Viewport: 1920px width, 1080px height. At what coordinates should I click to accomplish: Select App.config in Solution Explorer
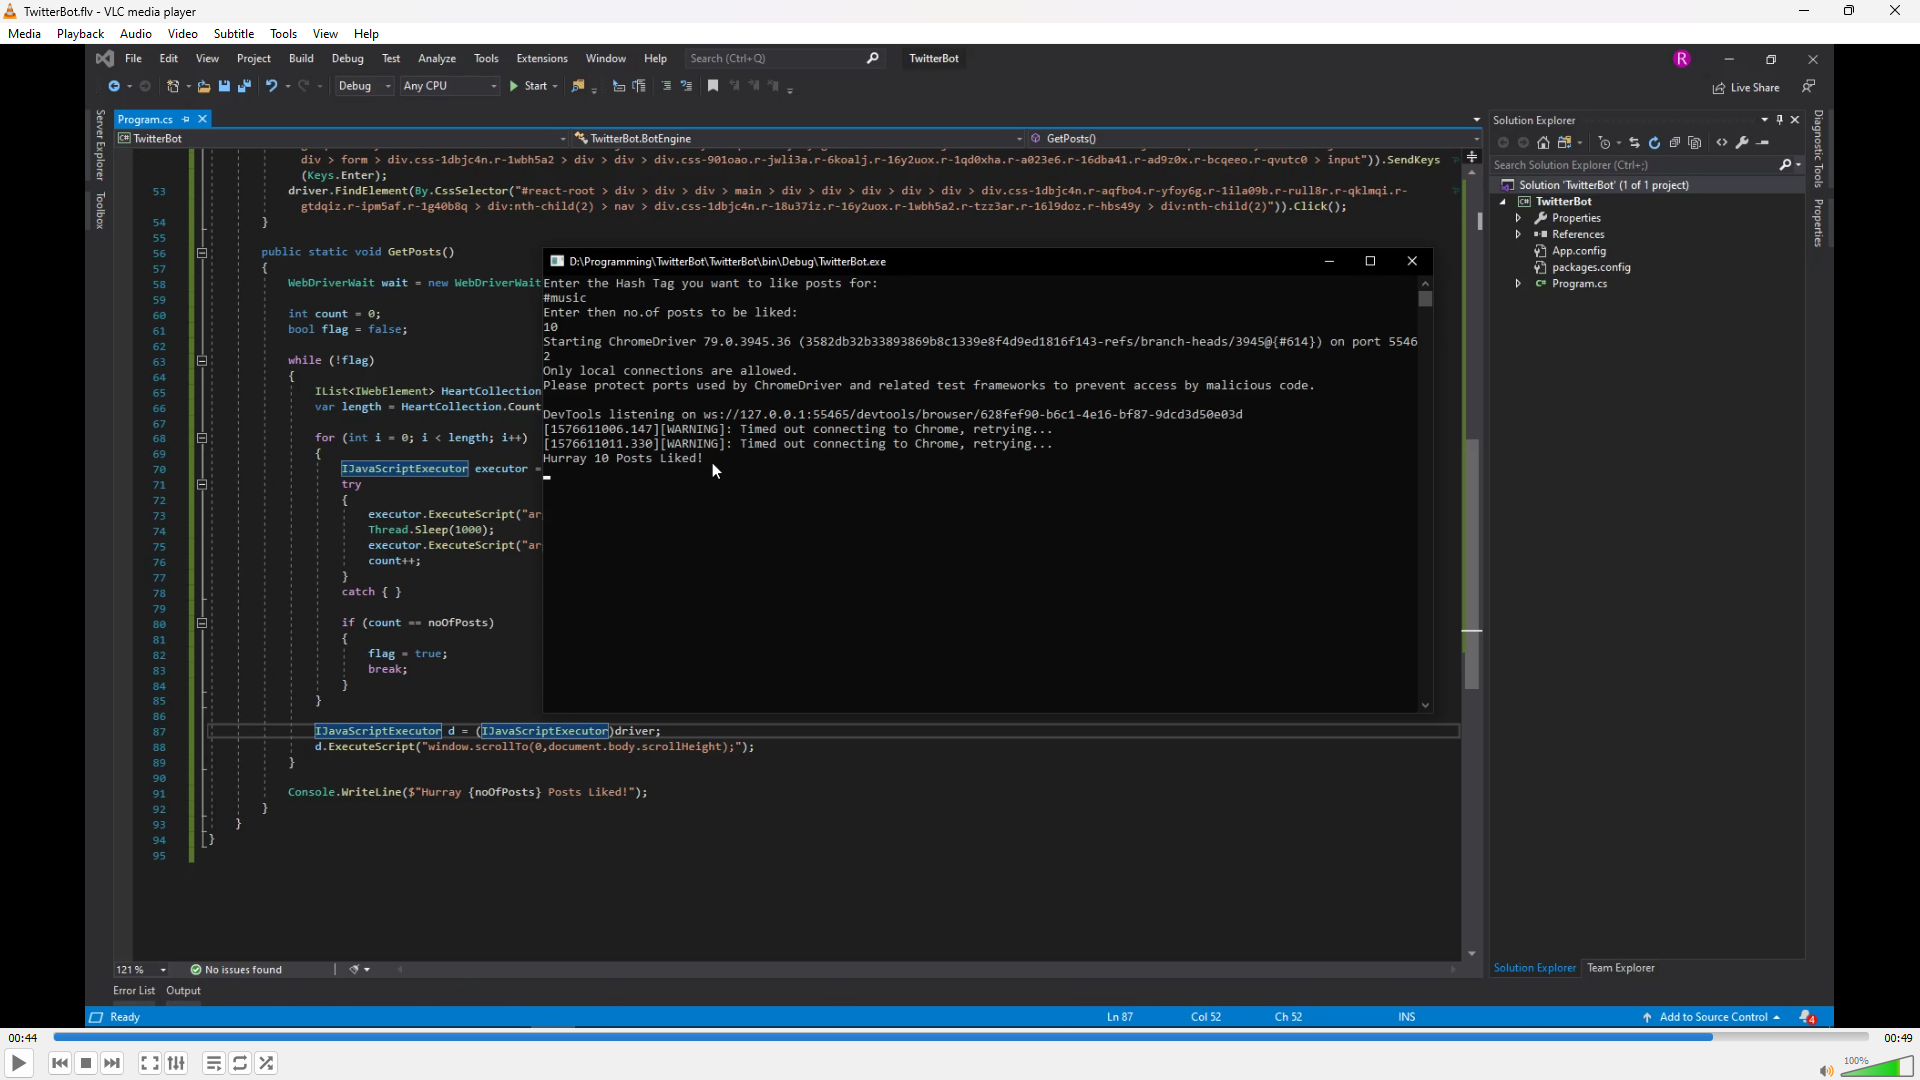click(1578, 251)
